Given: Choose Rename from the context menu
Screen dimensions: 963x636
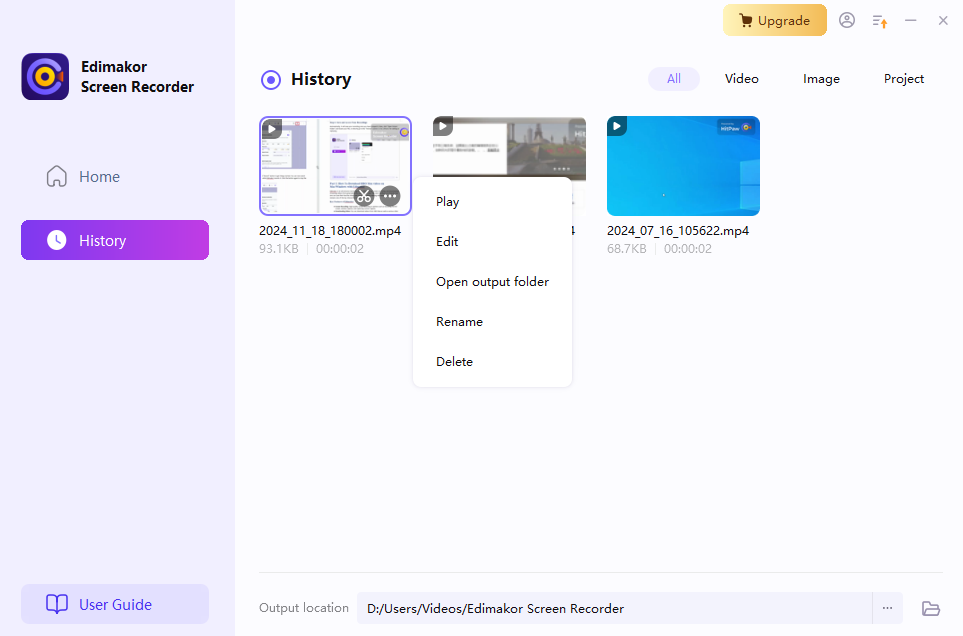Looking at the screenshot, I should click(x=459, y=322).
